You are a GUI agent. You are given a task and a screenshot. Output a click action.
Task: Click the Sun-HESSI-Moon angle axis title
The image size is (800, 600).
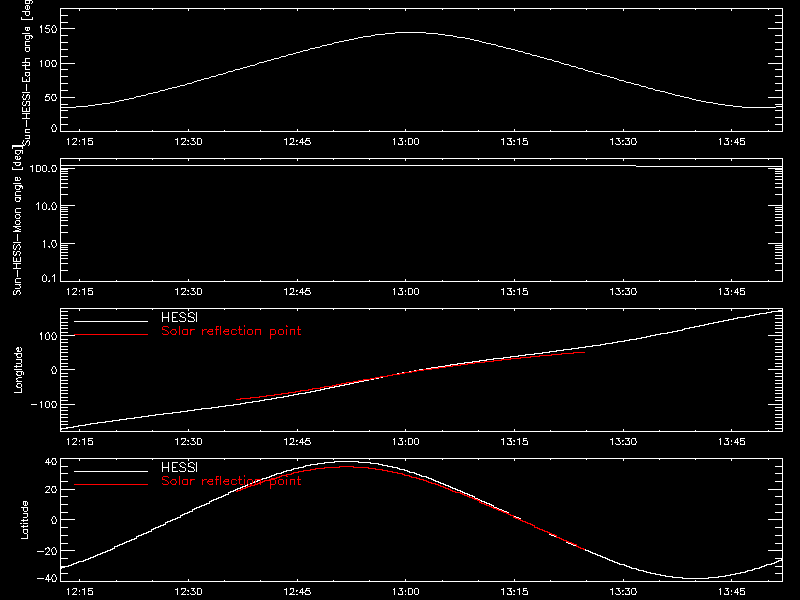17,220
